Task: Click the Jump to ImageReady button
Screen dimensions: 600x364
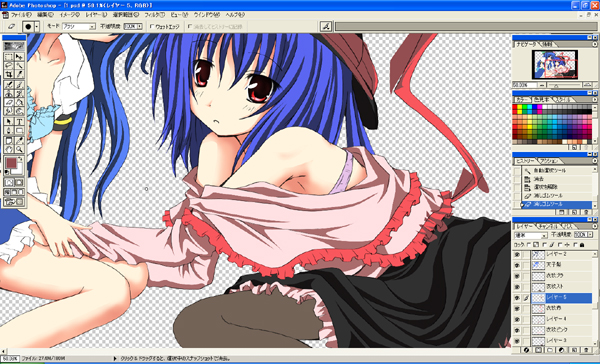Action: click(x=14, y=202)
